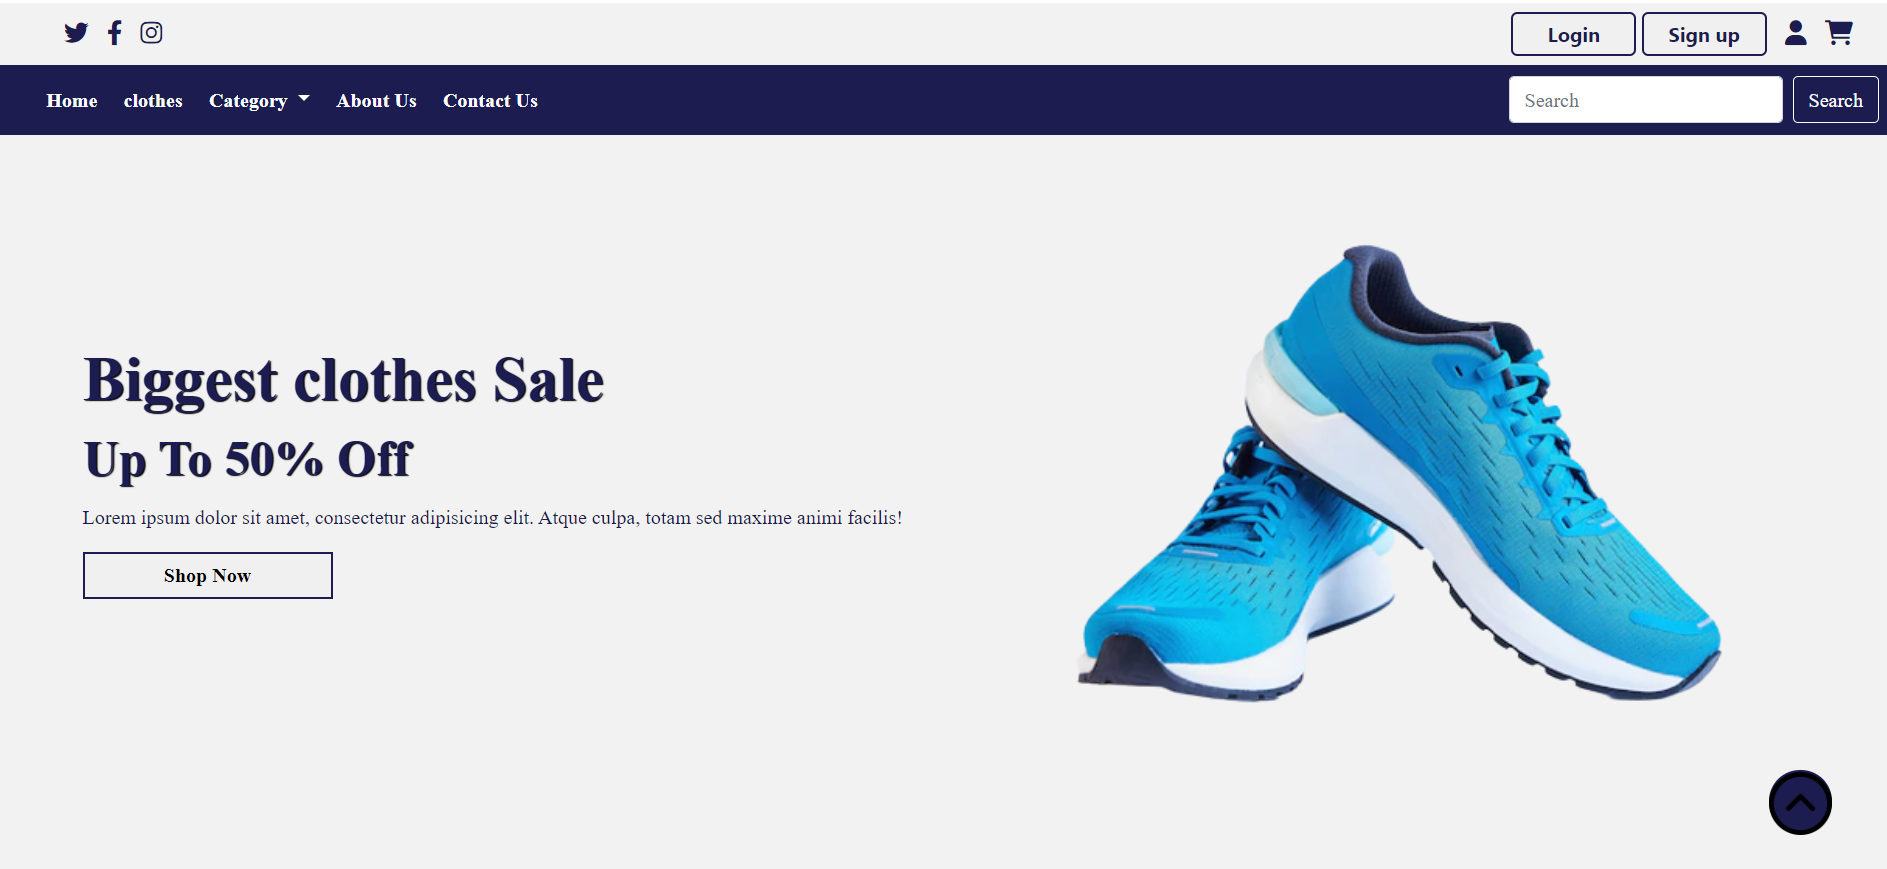The height and width of the screenshot is (869, 1887).
Task: Go to the Home page
Action: [x=72, y=101]
